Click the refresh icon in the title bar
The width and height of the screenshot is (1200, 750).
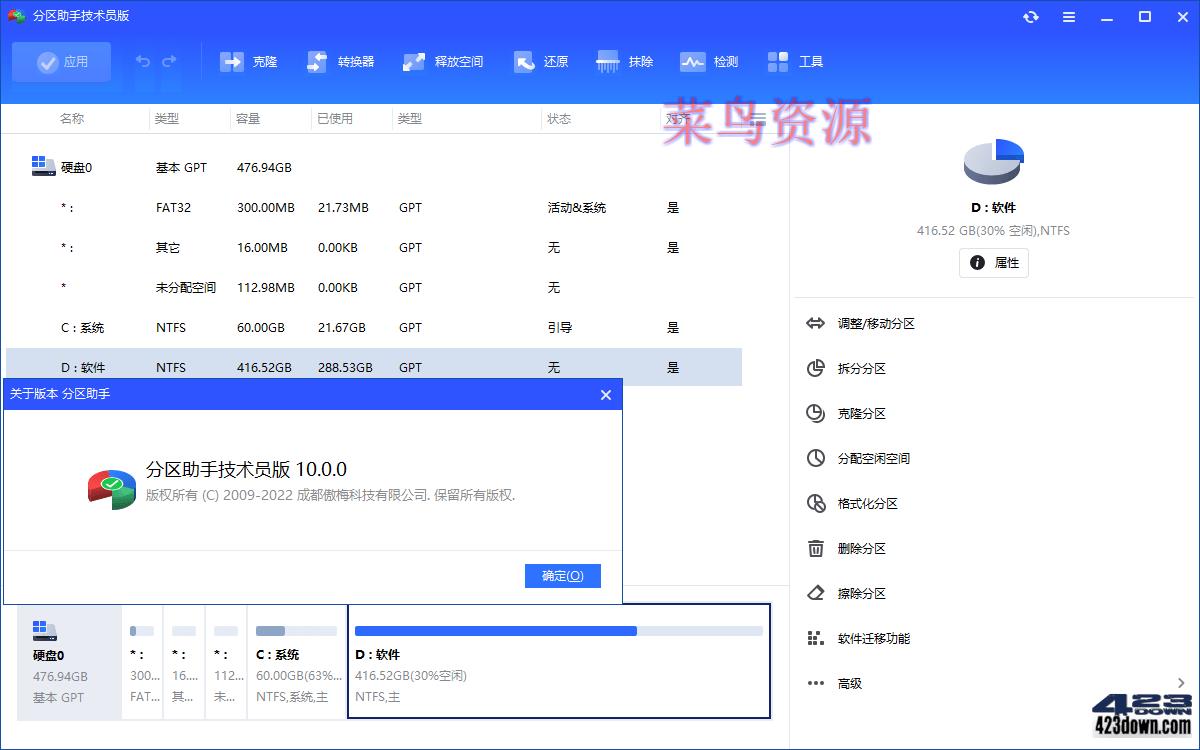1031,17
